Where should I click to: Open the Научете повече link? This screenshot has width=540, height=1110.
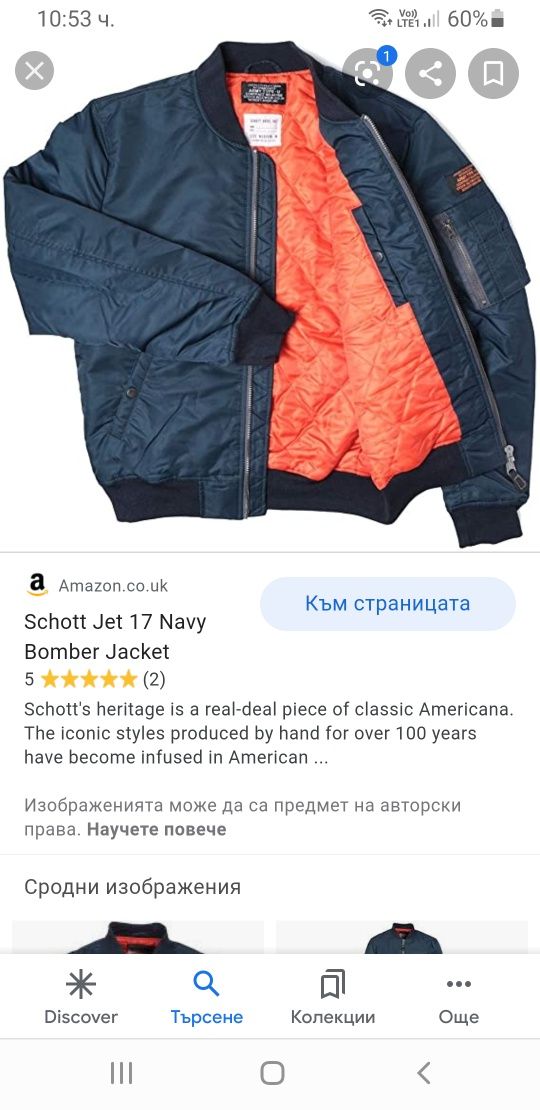pos(156,829)
